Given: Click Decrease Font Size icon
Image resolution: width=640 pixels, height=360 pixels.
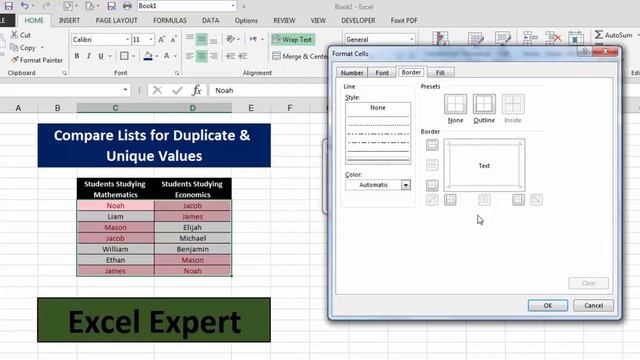Looking at the screenshot, I should click(x=173, y=40).
